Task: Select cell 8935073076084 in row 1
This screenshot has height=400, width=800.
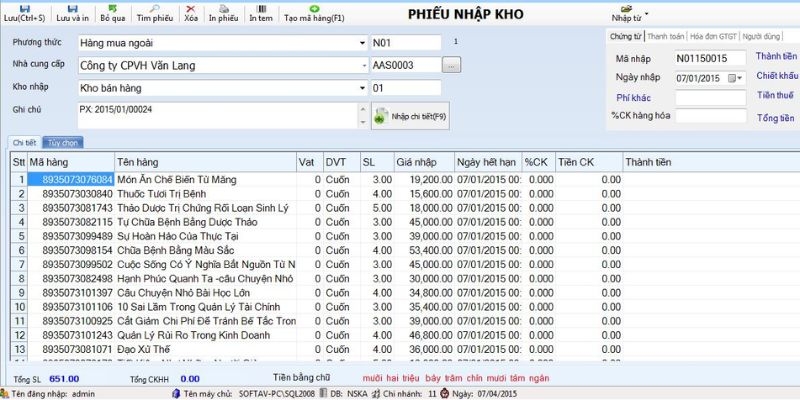Action: click(70, 180)
